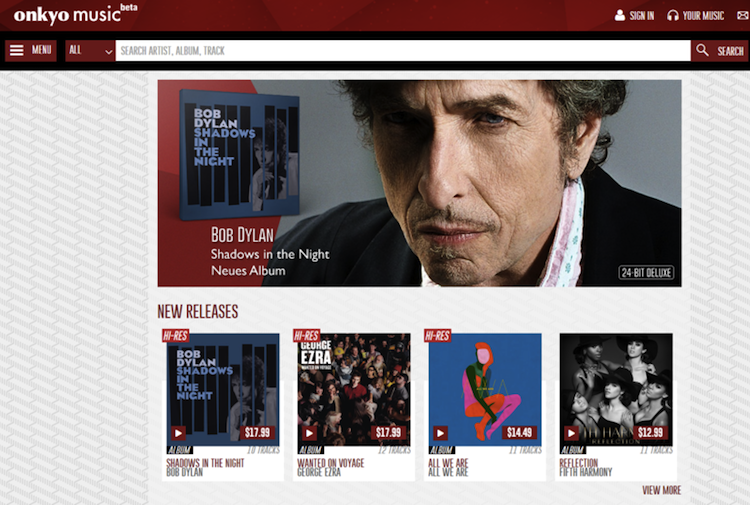Play preview of All We Are album
The height and width of the screenshot is (505, 750).
[x=441, y=433]
